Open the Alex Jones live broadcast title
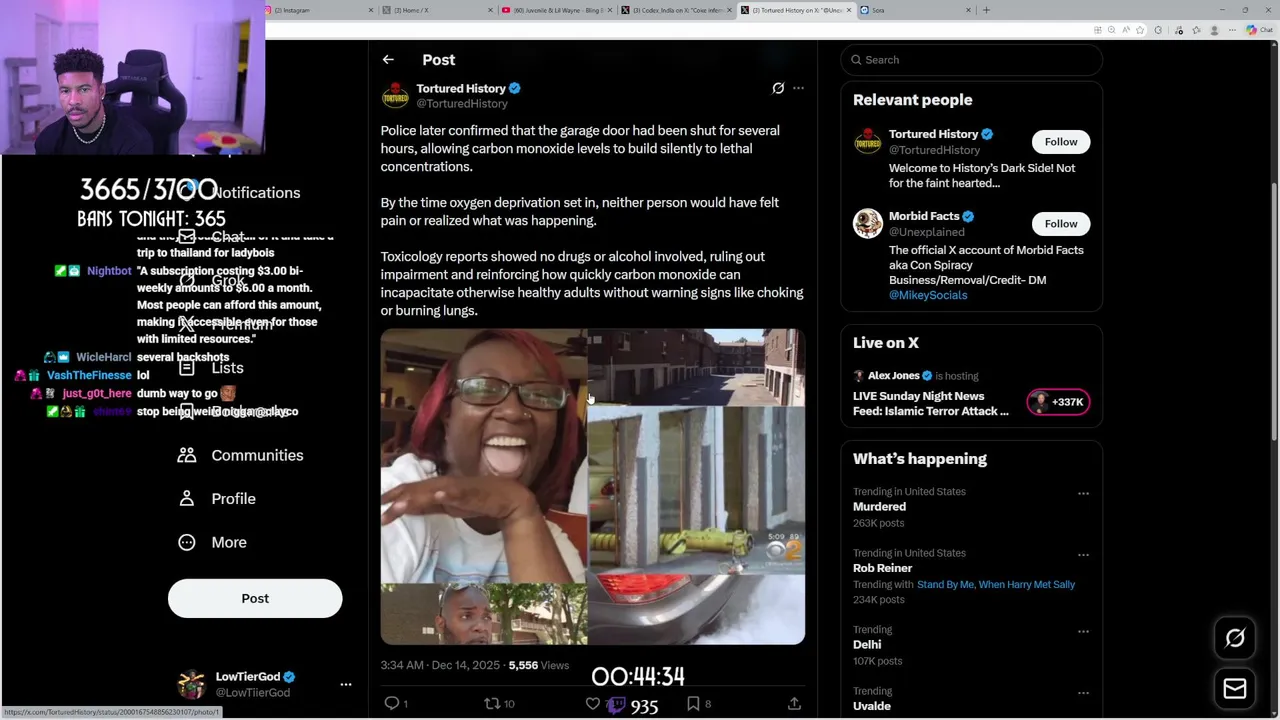 coord(930,403)
